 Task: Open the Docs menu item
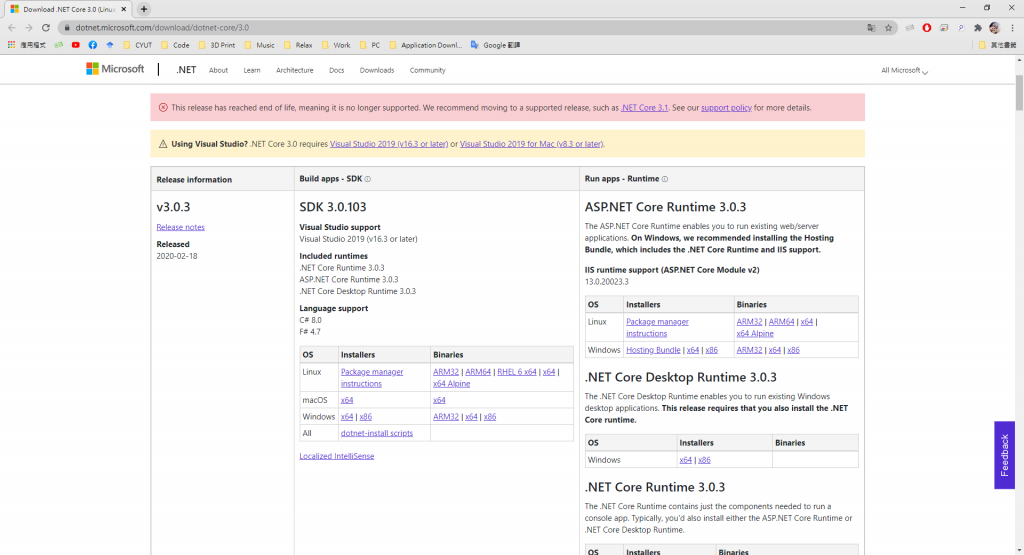[x=336, y=70]
